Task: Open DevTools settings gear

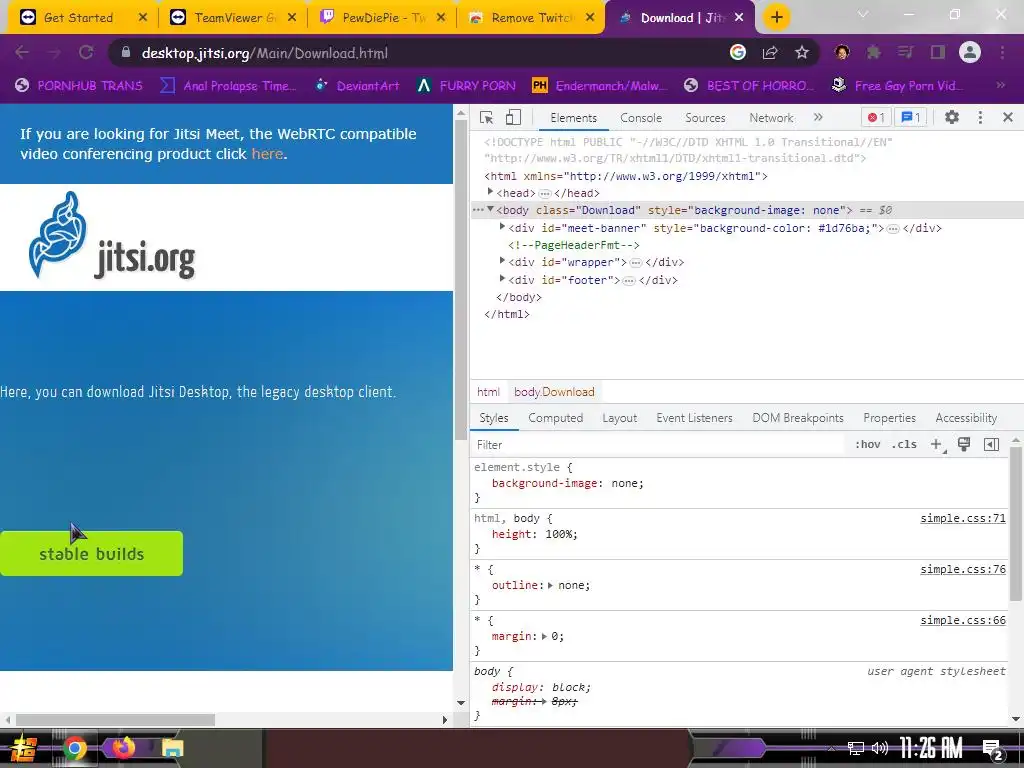Action: (952, 118)
